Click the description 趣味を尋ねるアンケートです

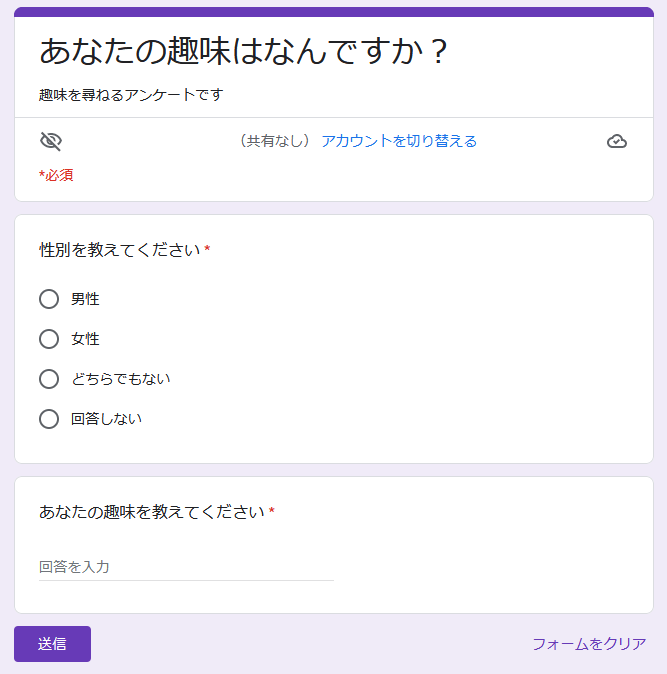[x=131, y=95]
